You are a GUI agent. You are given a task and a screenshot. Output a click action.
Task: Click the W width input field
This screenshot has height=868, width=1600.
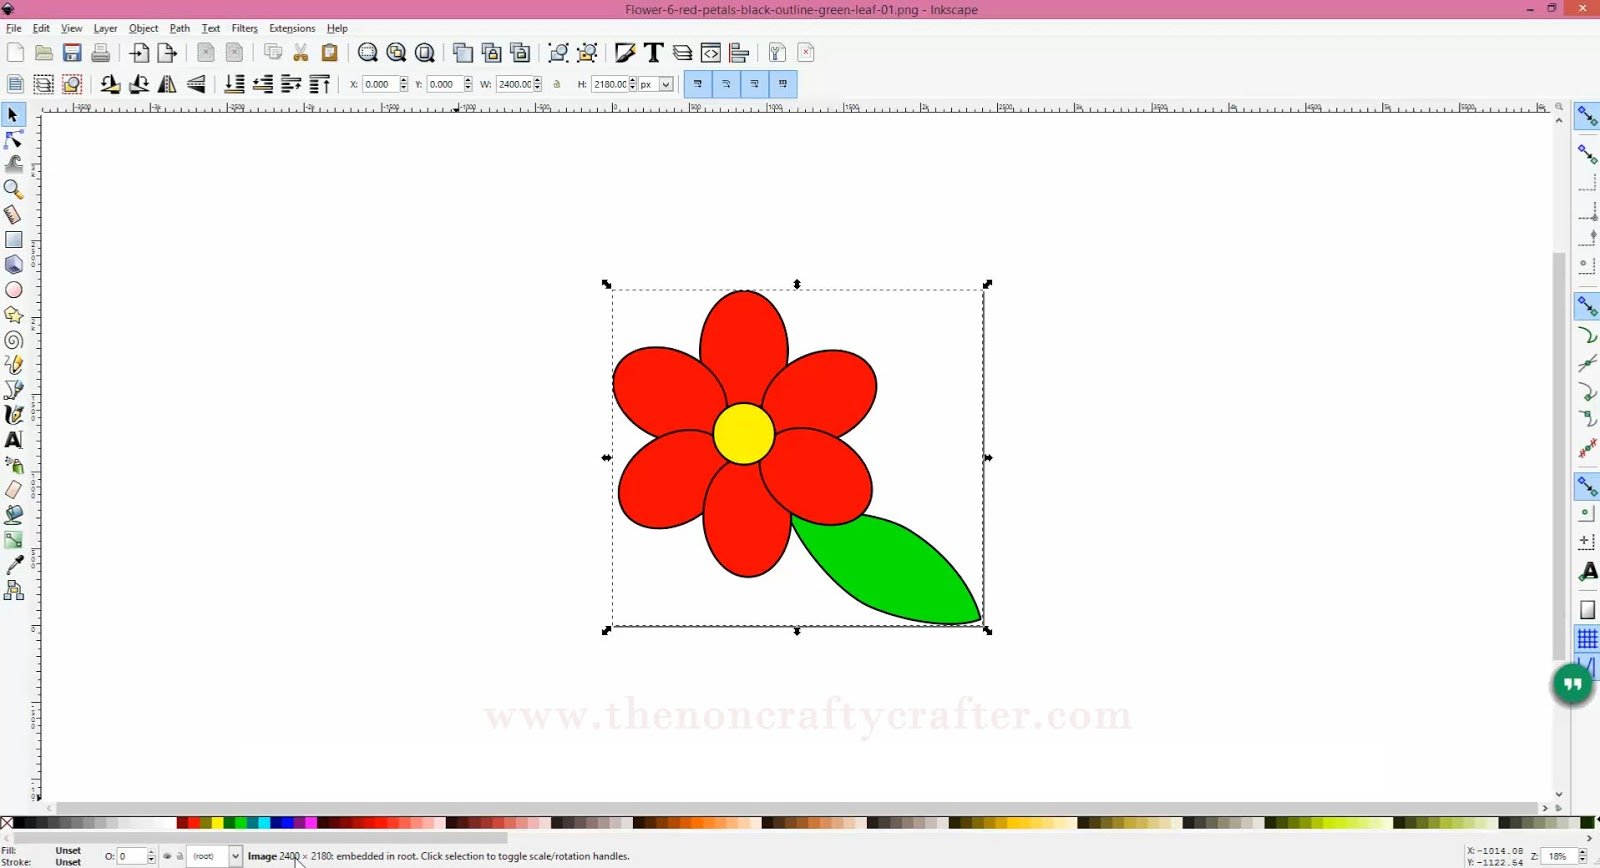click(x=514, y=85)
